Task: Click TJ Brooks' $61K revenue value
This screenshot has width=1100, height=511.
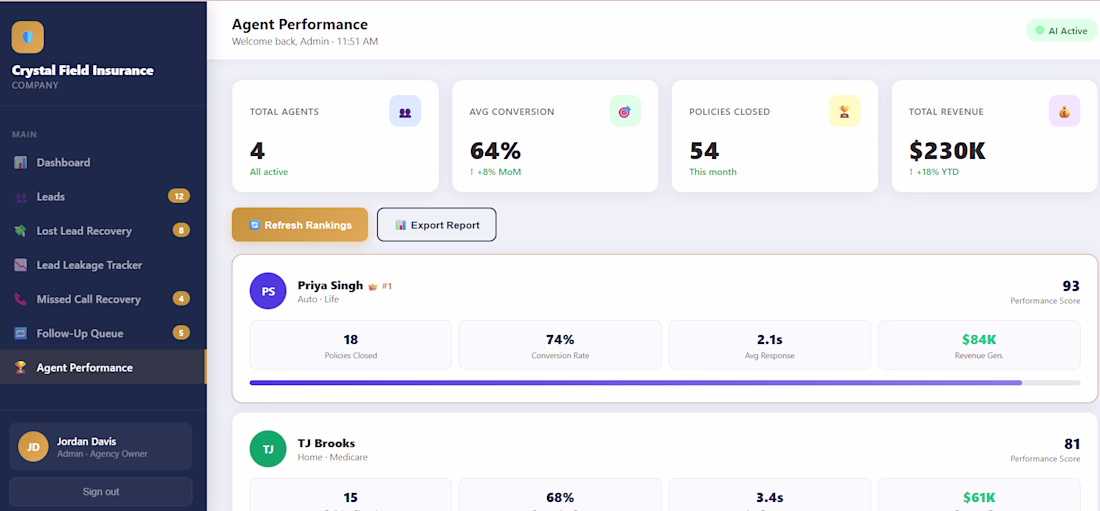Action: (979, 497)
